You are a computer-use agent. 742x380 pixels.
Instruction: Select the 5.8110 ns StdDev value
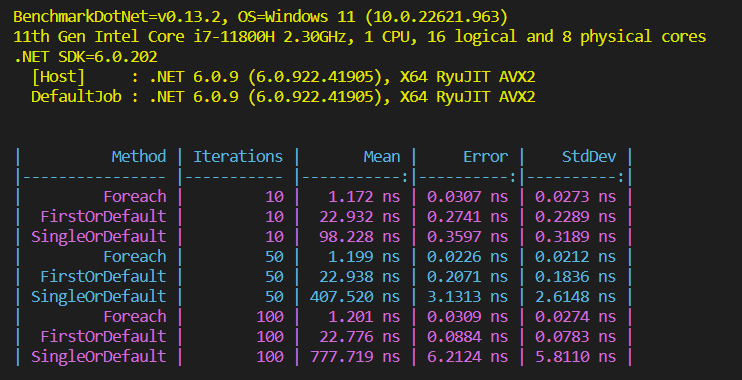[x=575, y=356]
